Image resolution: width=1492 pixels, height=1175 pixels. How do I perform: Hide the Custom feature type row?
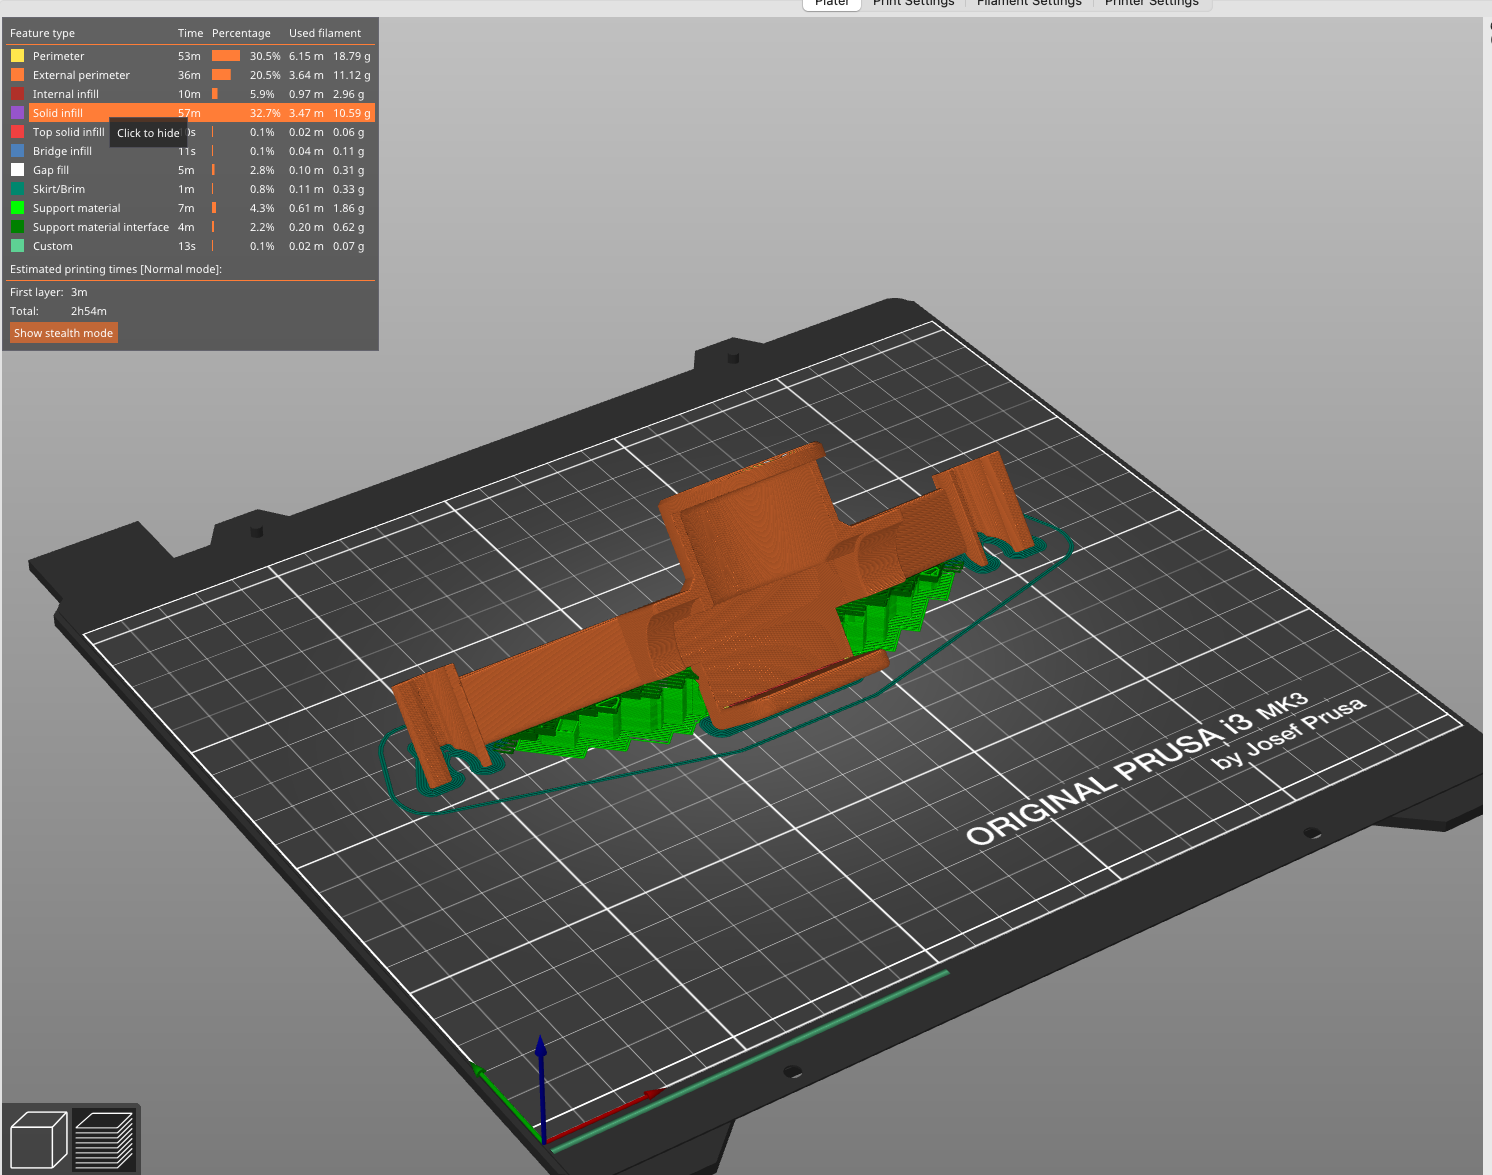(x=53, y=246)
